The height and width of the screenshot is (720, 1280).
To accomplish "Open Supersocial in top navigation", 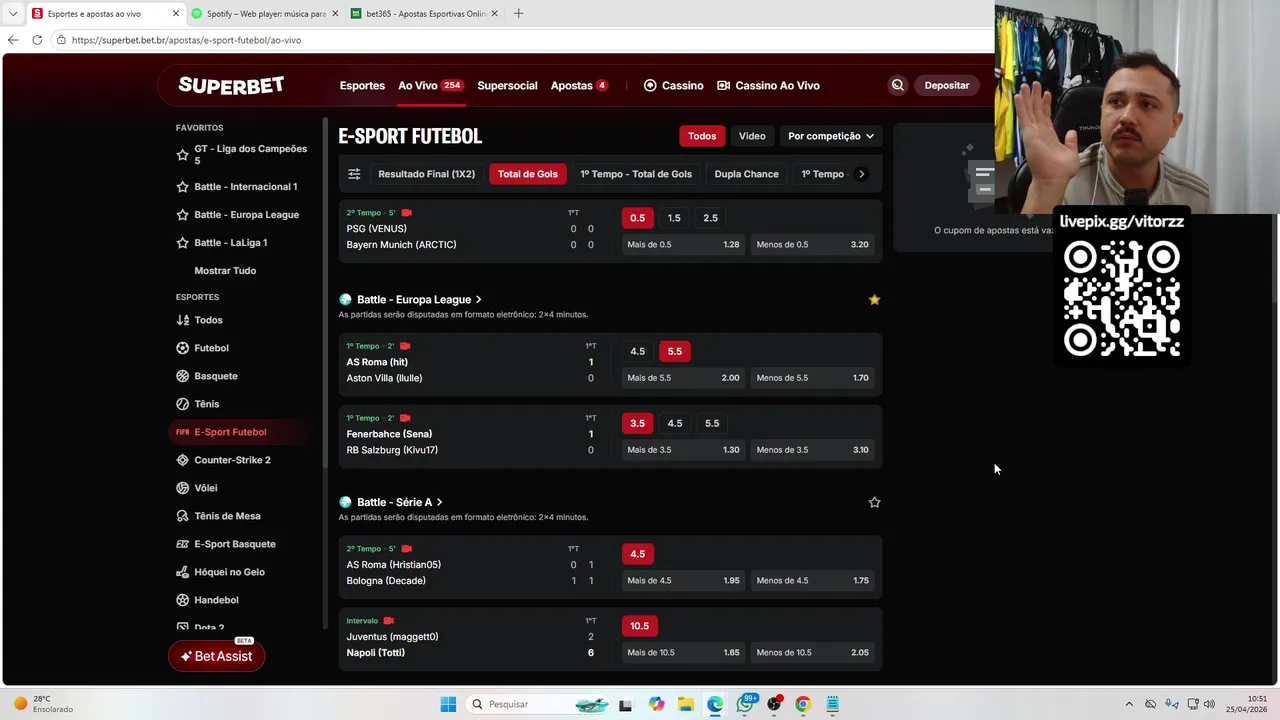I will click(x=507, y=85).
